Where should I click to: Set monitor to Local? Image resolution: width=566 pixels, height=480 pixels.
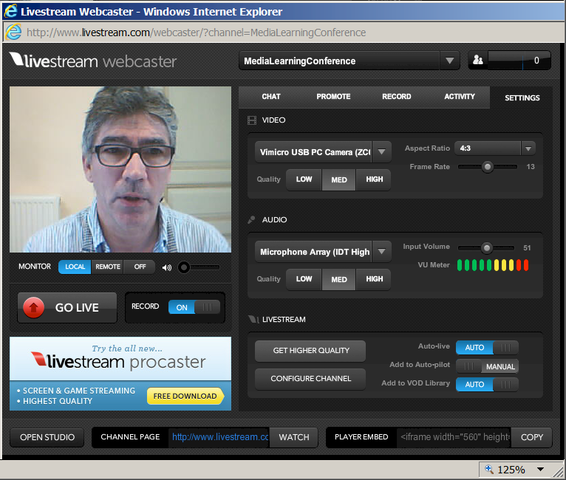tap(75, 267)
